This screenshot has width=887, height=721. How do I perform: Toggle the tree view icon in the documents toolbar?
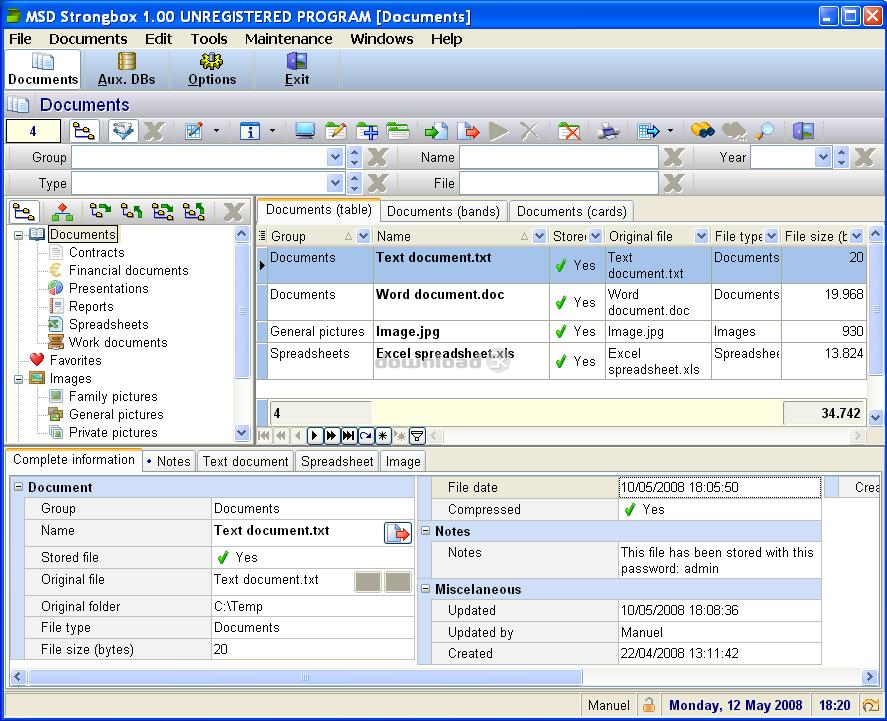click(x=84, y=131)
